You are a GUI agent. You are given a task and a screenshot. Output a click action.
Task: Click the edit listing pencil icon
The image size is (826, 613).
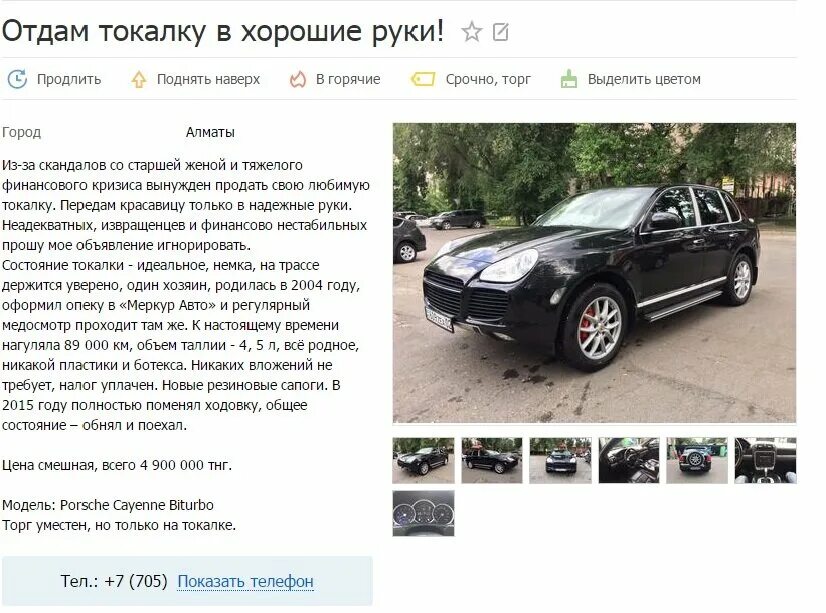(x=500, y=32)
